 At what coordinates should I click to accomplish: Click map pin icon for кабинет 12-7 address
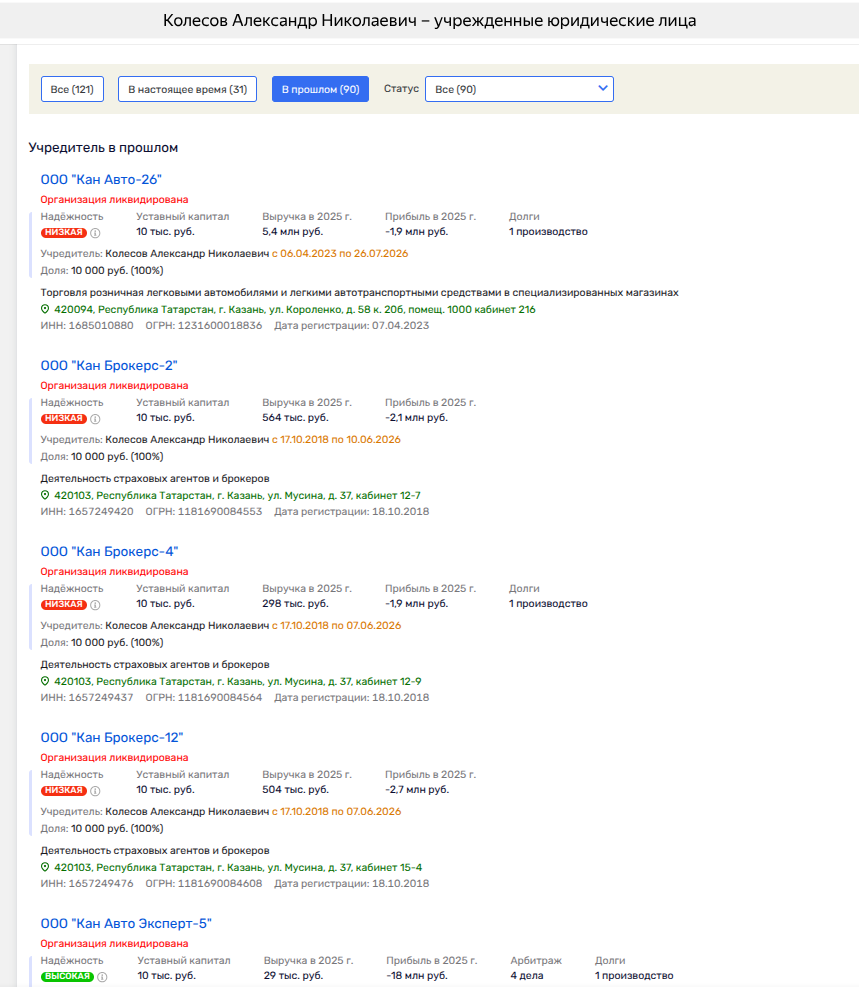coord(45,495)
